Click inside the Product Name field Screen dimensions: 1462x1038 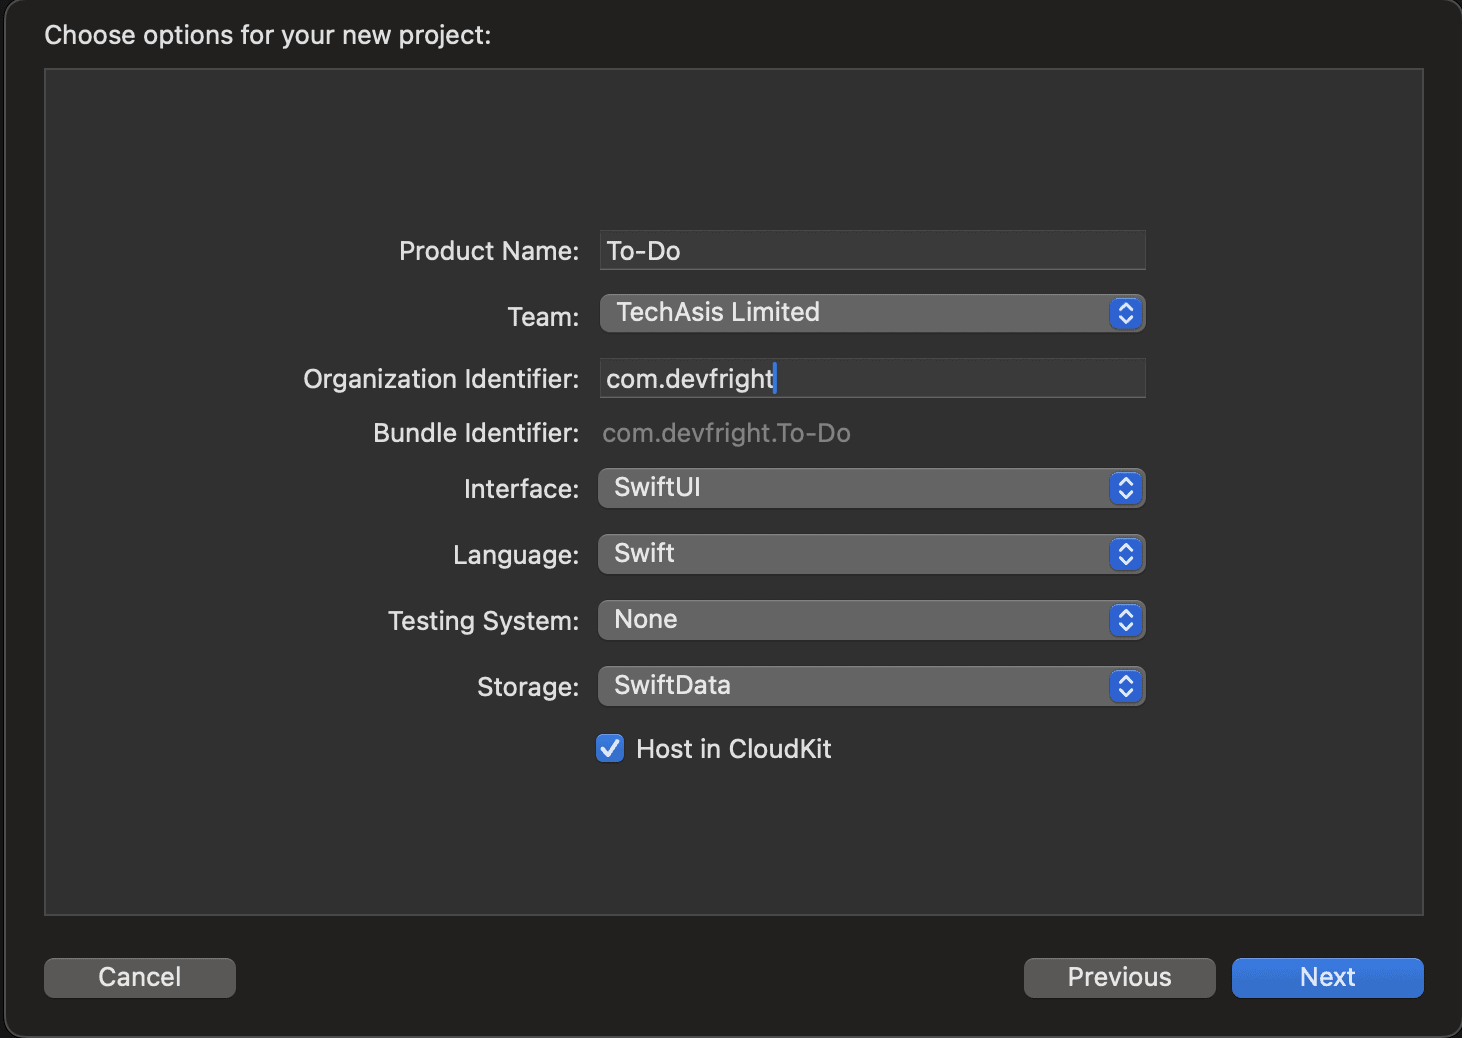coord(870,250)
